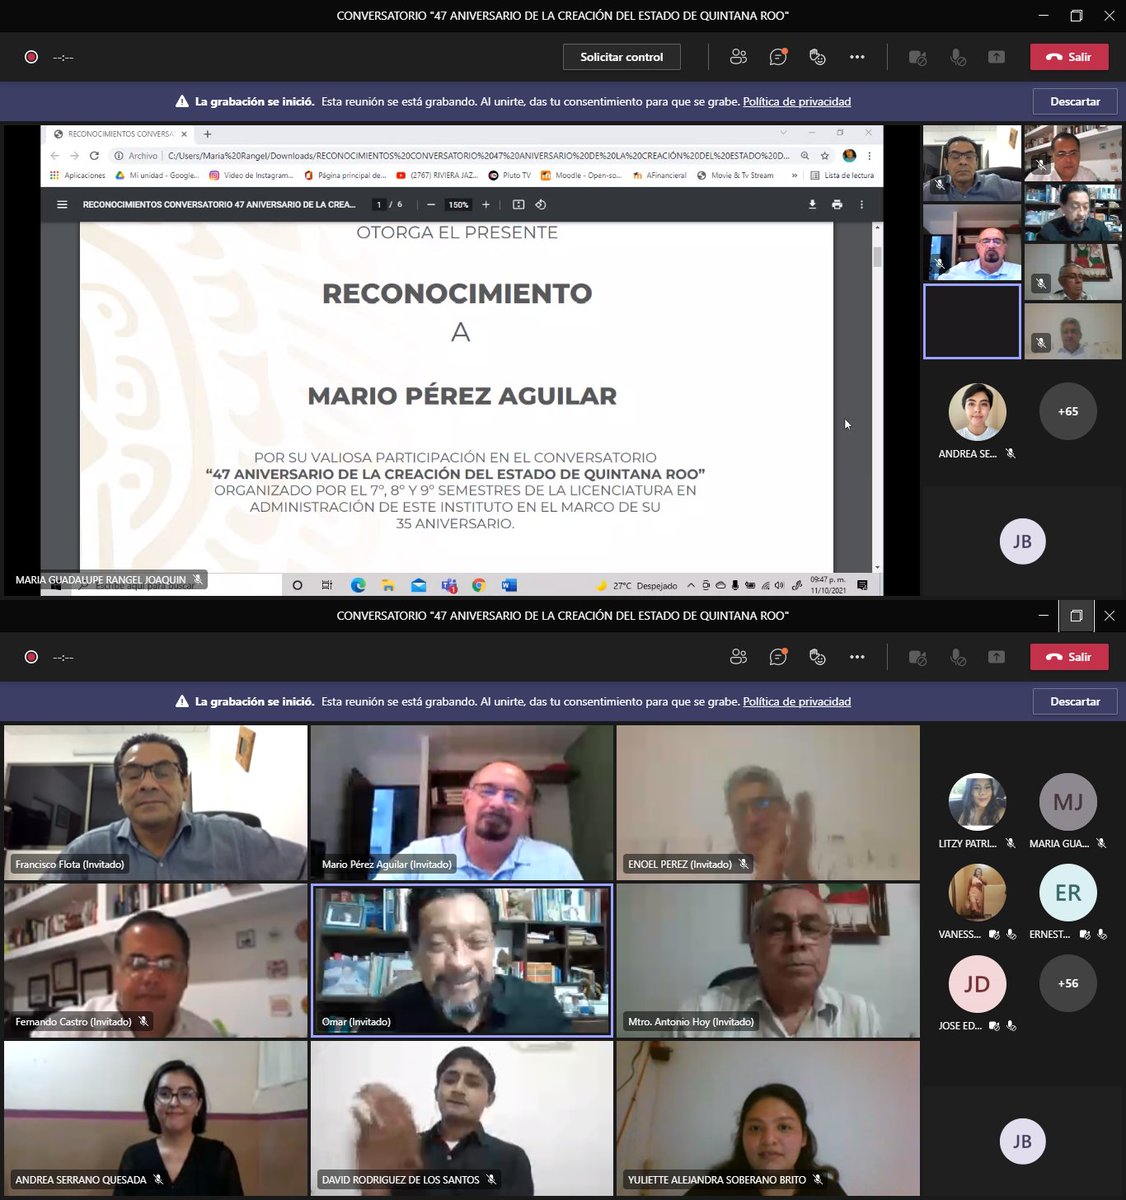Click VANESS participant avatar
This screenshot has height=1200, width=1126.
click(x=977, y=892)
